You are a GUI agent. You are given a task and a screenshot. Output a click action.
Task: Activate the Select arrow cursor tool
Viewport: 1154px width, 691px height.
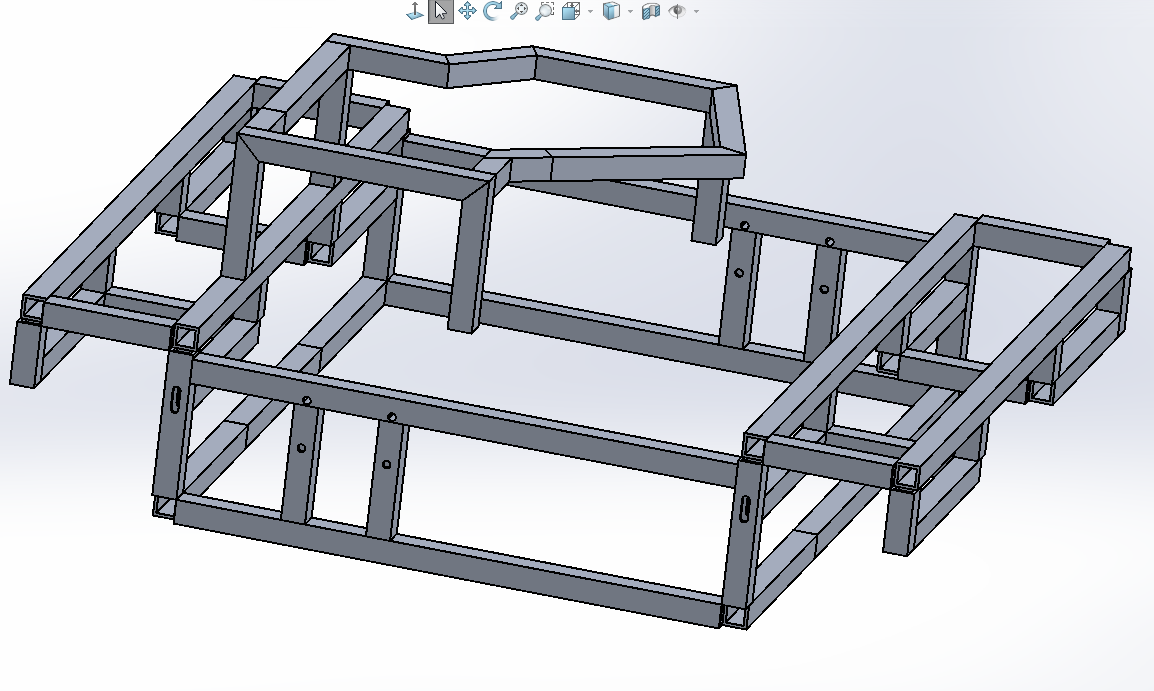pyautogui.click(x=440, y=11)
